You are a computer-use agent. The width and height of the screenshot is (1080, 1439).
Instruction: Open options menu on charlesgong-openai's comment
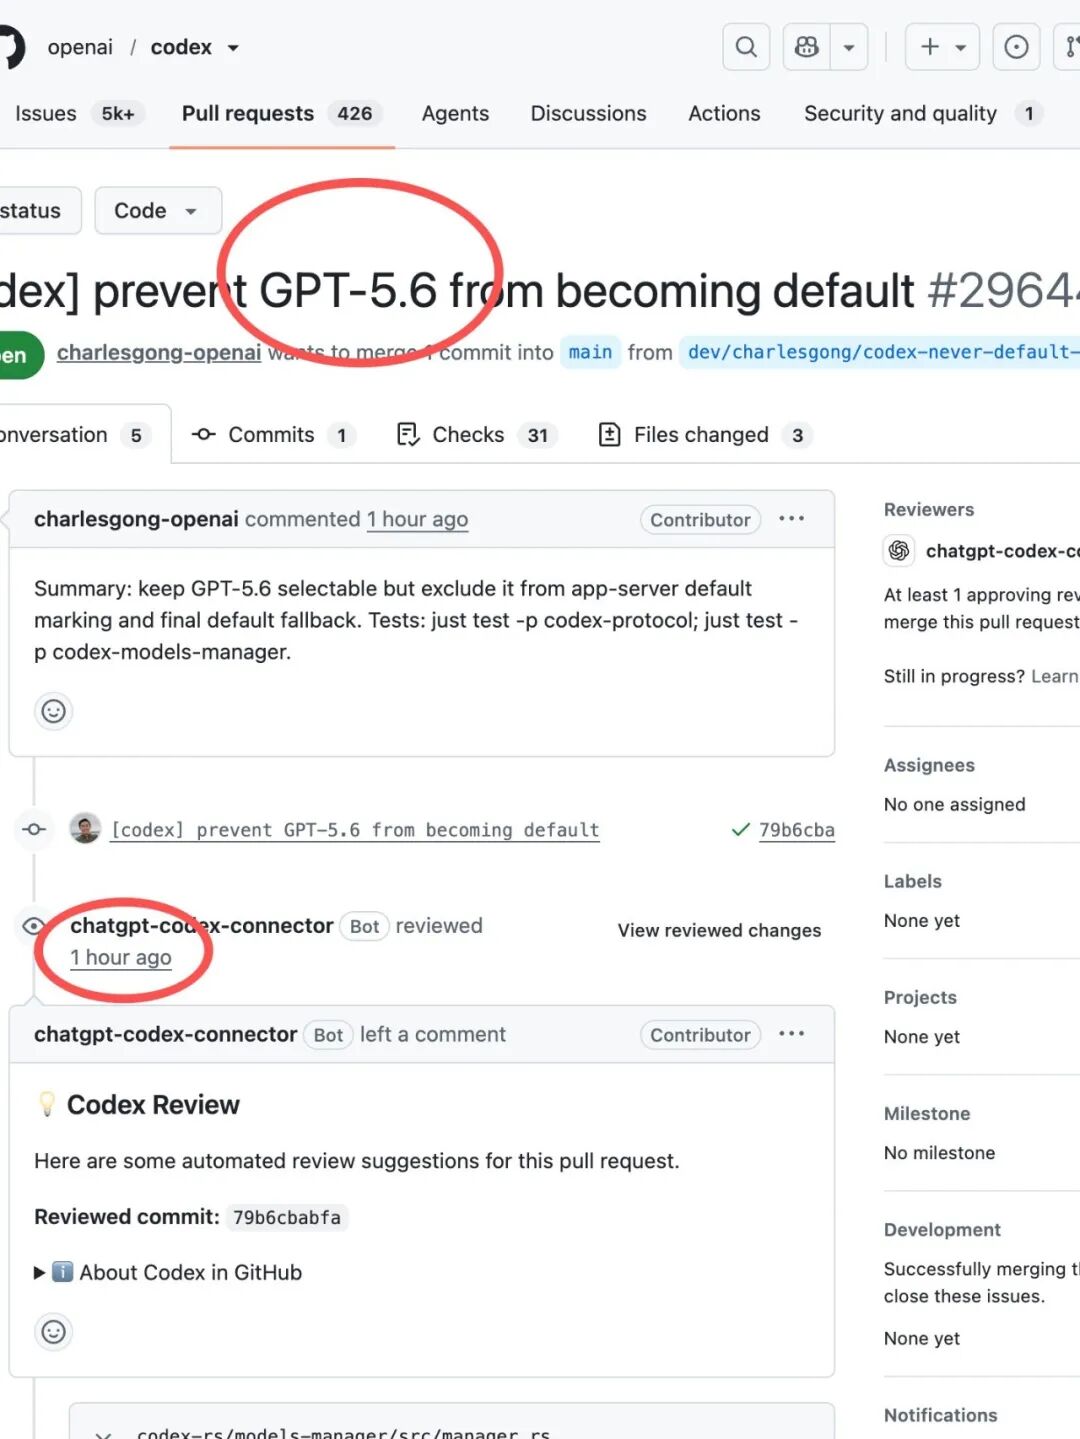coord(791,519)
